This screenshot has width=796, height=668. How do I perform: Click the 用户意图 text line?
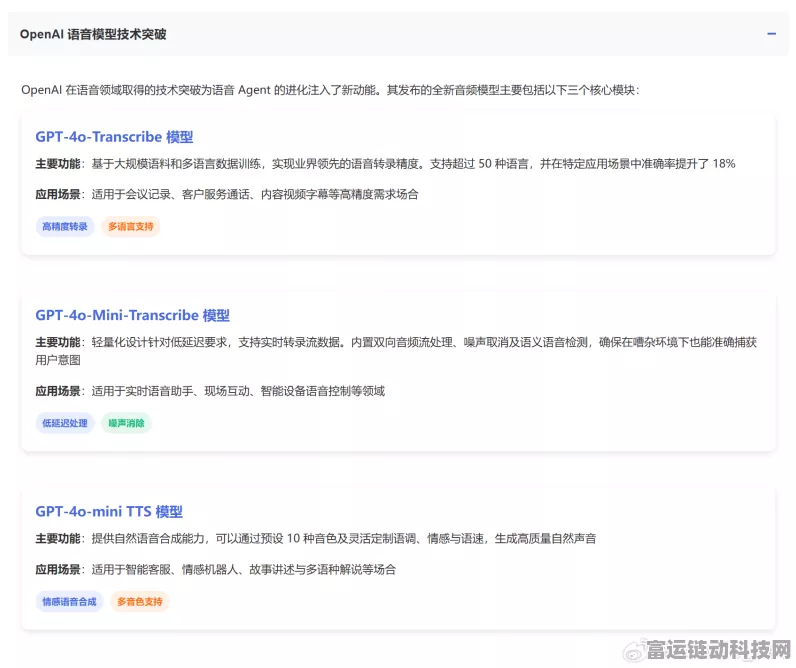point(58,360)
